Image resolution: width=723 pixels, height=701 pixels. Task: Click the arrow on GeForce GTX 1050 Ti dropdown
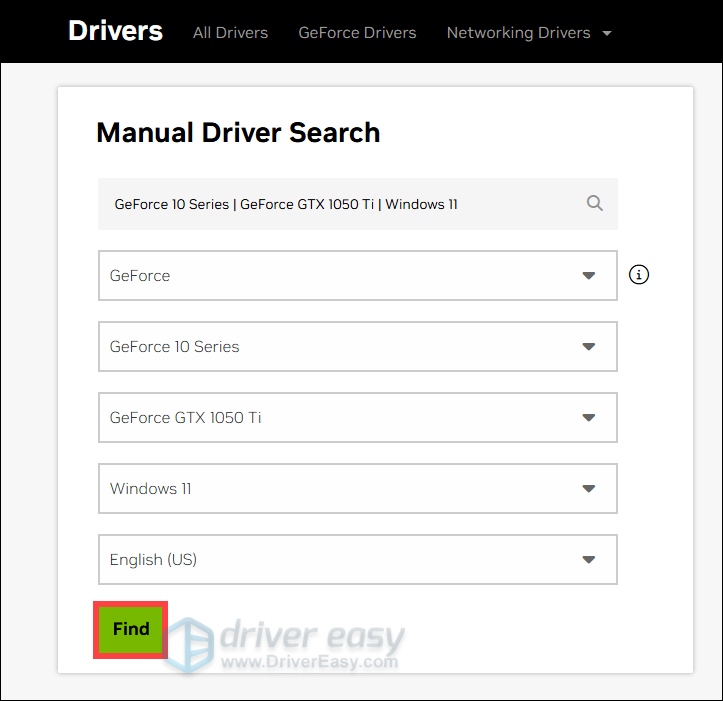tap(589, 418)
